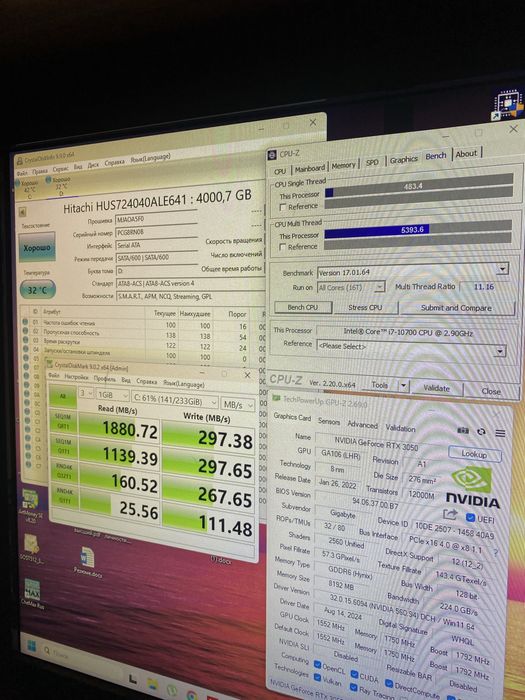This screenshot has height=700, width=525.
Task: Switch to the Validation tab in GPU-Z
Action: 400,429
